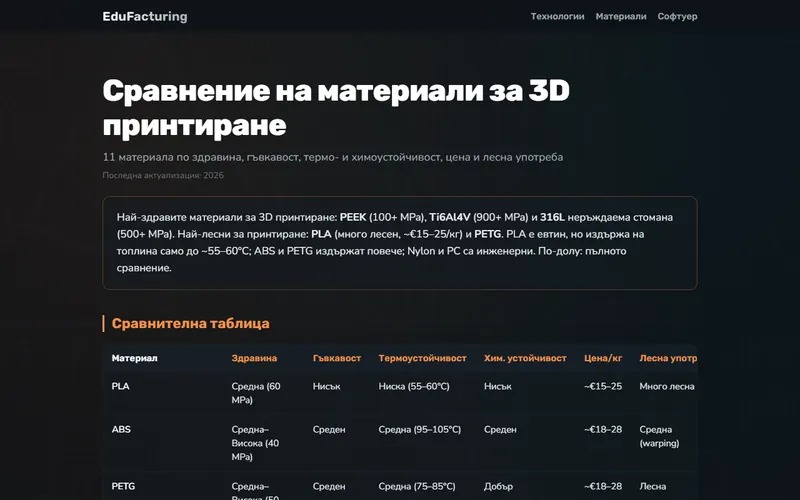The image size is (800, 500).
Task: Click bold PLA in the summary paragraph
Action: [321, 234]
